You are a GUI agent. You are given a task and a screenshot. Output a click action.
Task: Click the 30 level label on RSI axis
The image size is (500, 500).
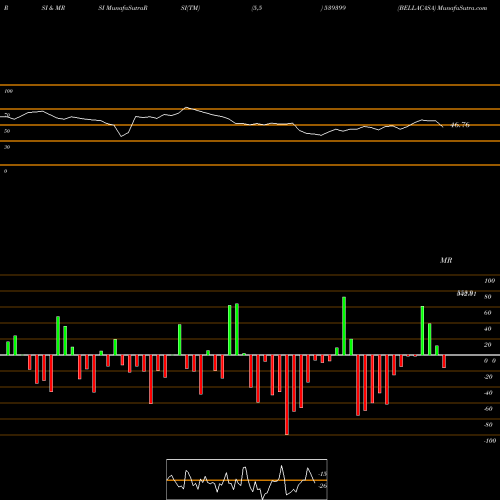(x=7, y=147)
